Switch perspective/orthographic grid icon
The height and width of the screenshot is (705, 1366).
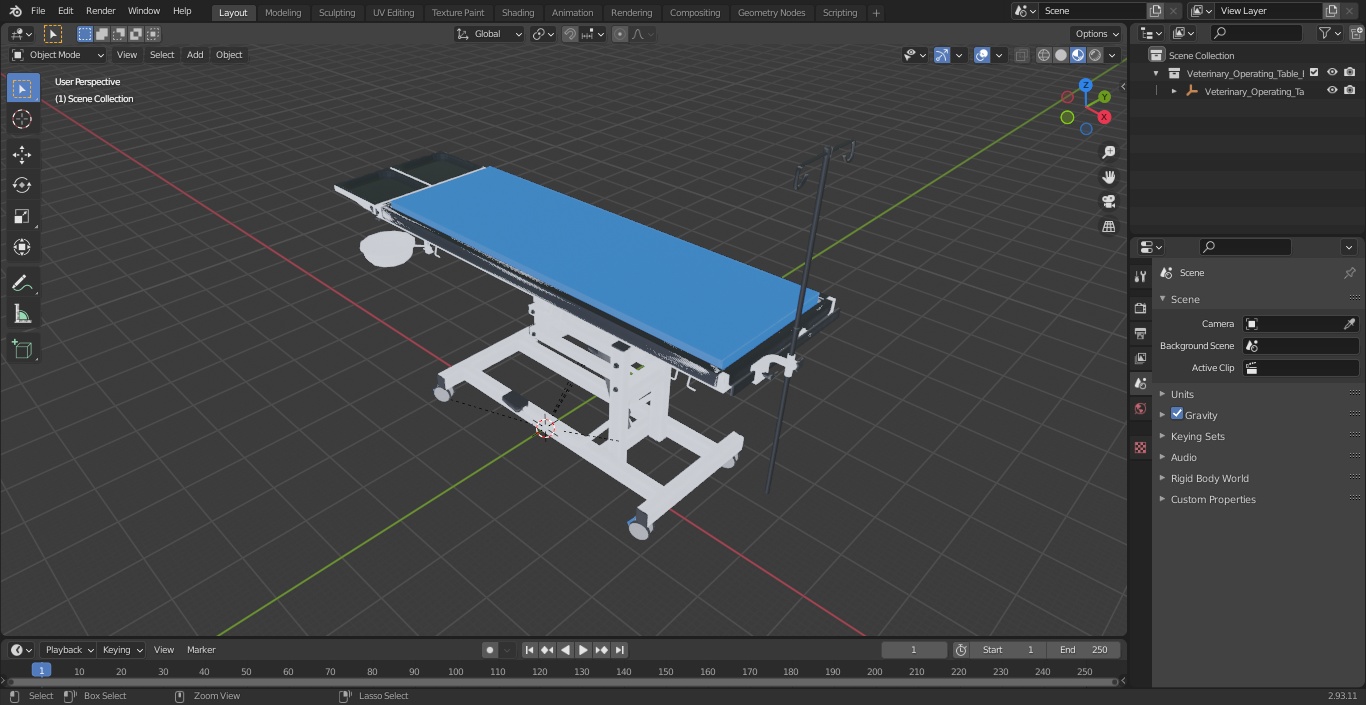point(1108,227)
